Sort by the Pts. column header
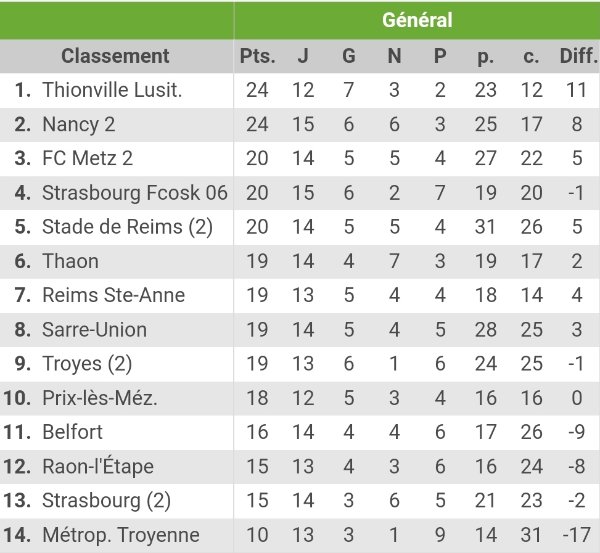 pos(257,56)
